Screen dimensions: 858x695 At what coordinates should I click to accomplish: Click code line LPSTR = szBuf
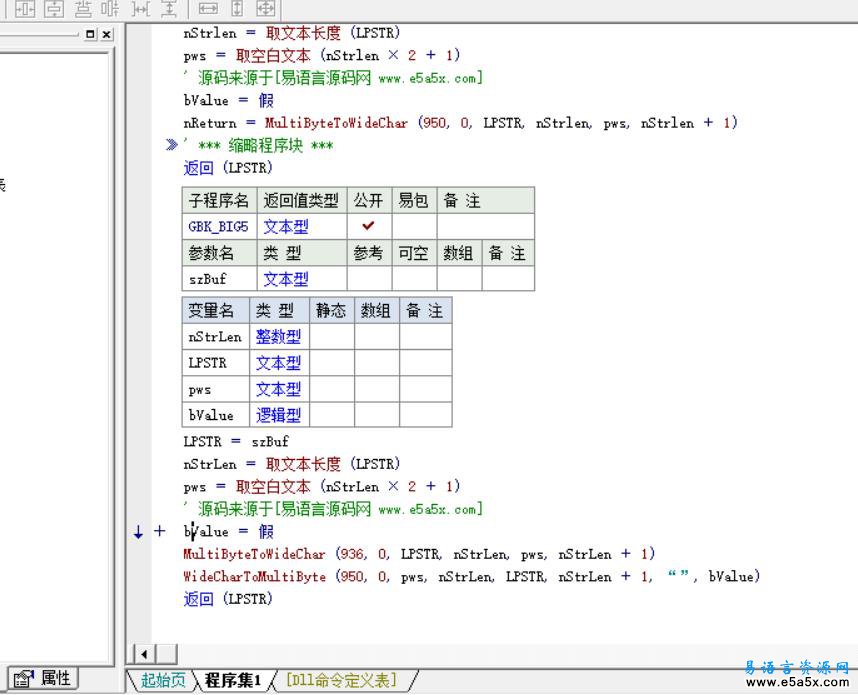click(x=236, y=441)
